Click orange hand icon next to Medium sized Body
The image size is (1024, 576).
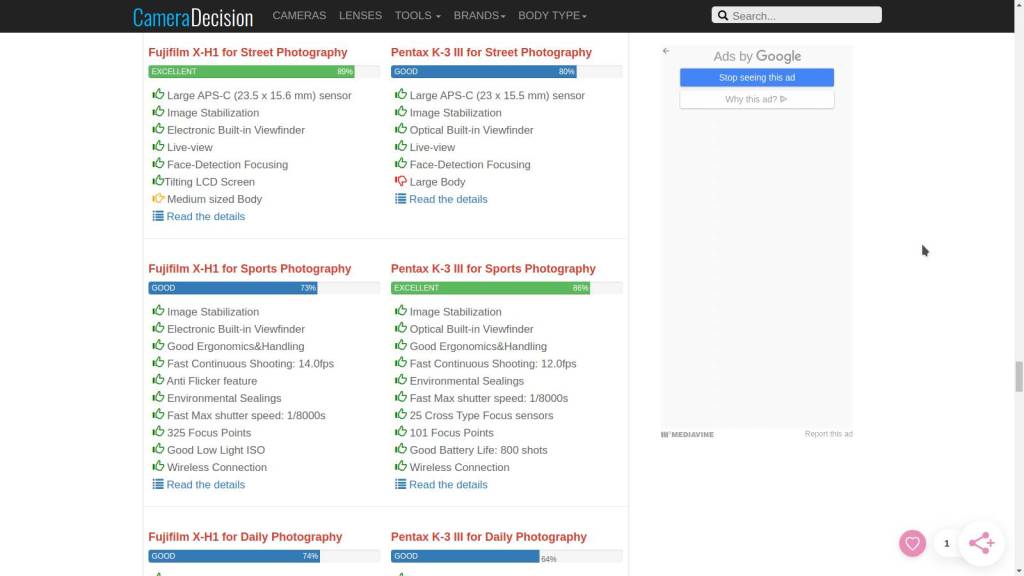coord(158,198)
